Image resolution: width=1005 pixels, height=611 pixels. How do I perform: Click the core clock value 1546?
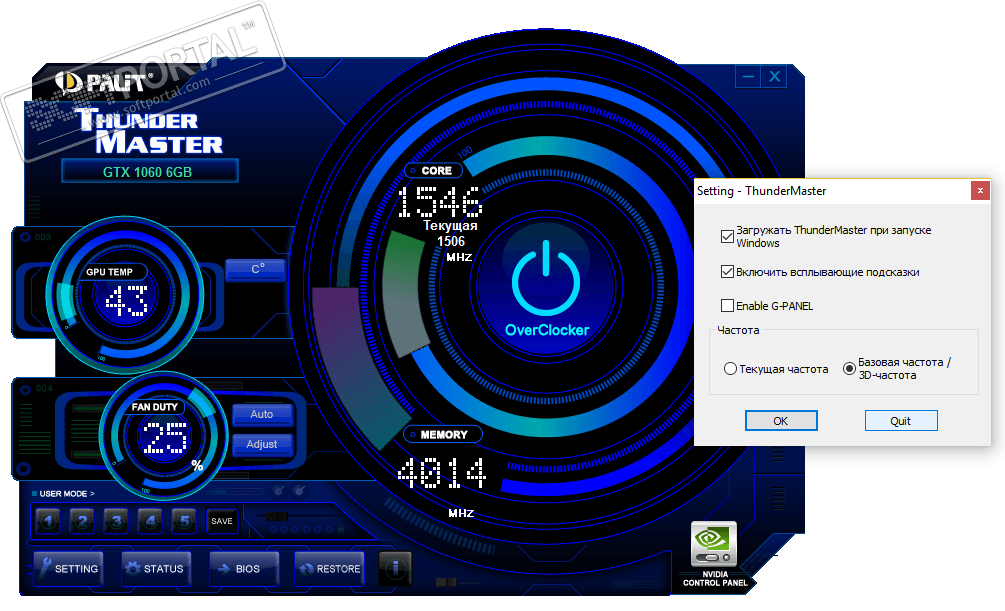click(439, 202)
